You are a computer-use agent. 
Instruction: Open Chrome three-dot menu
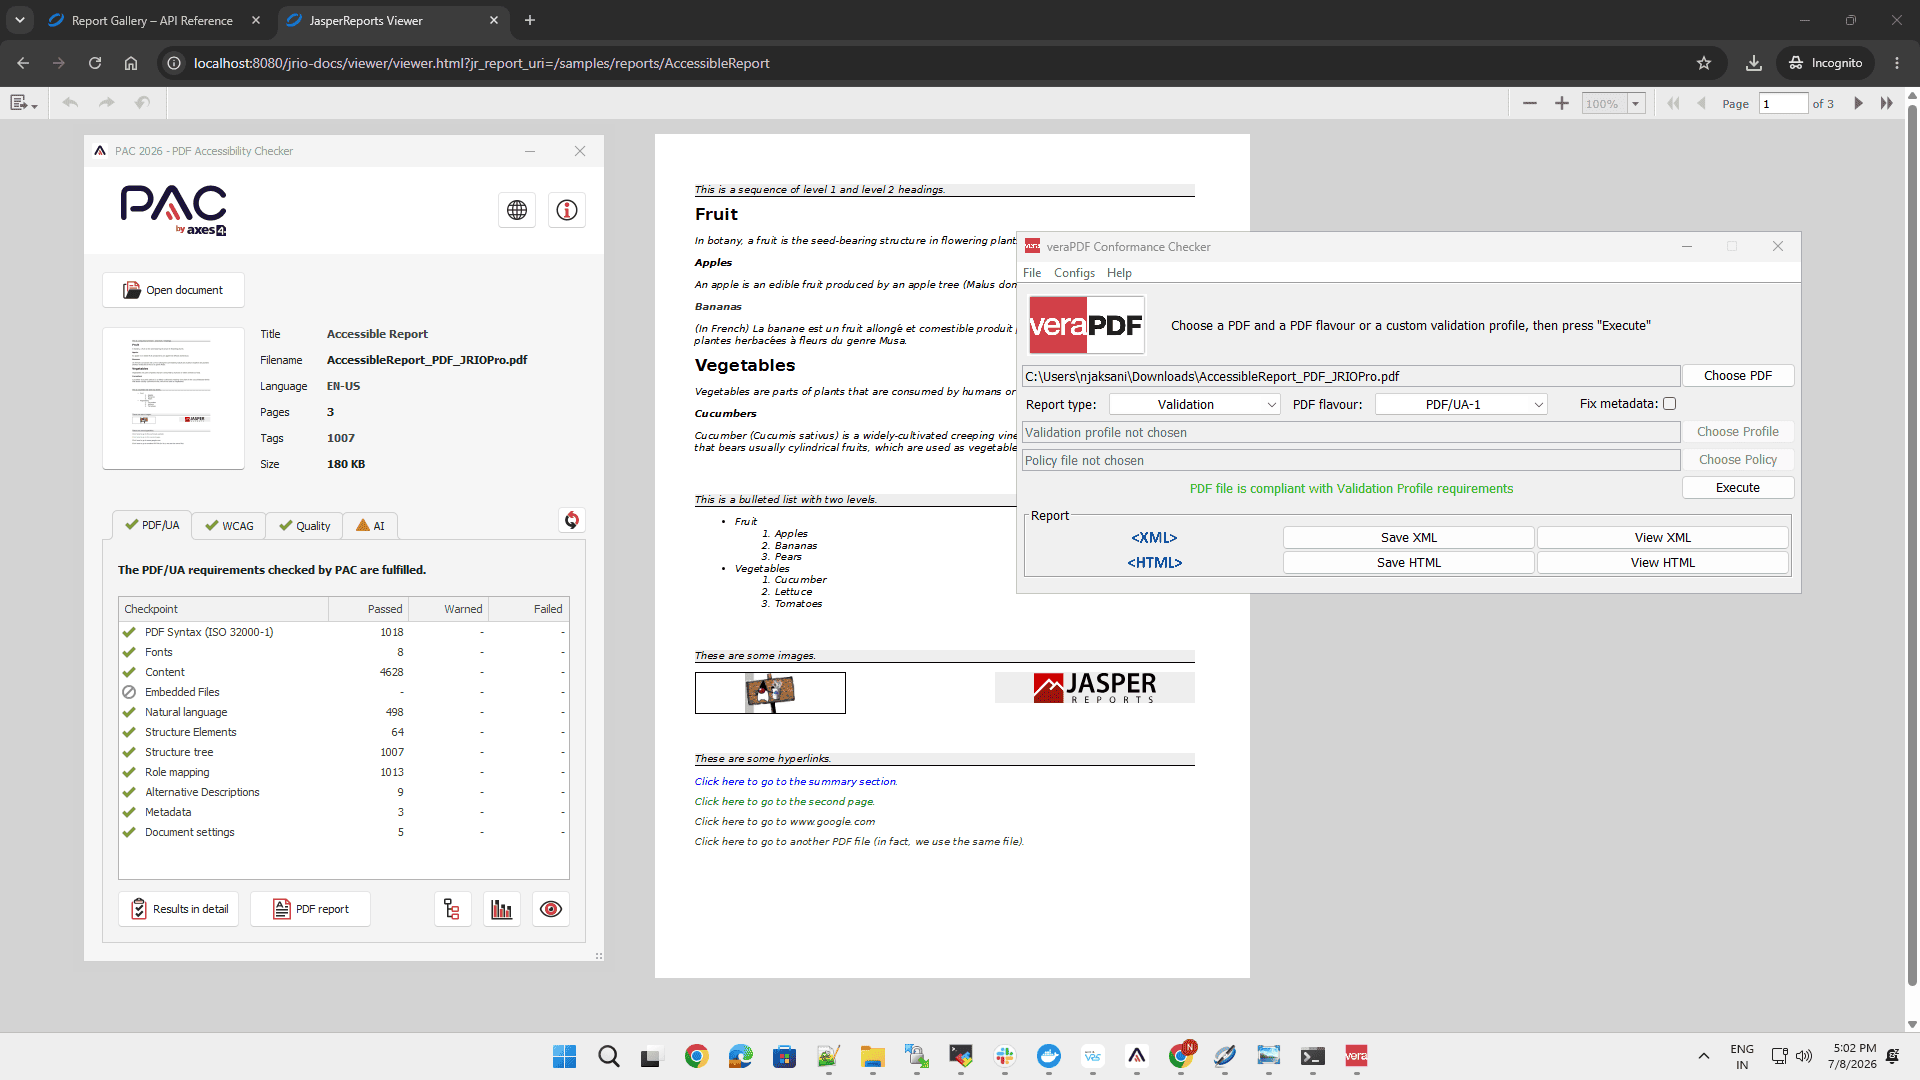tap(1897, 63)
